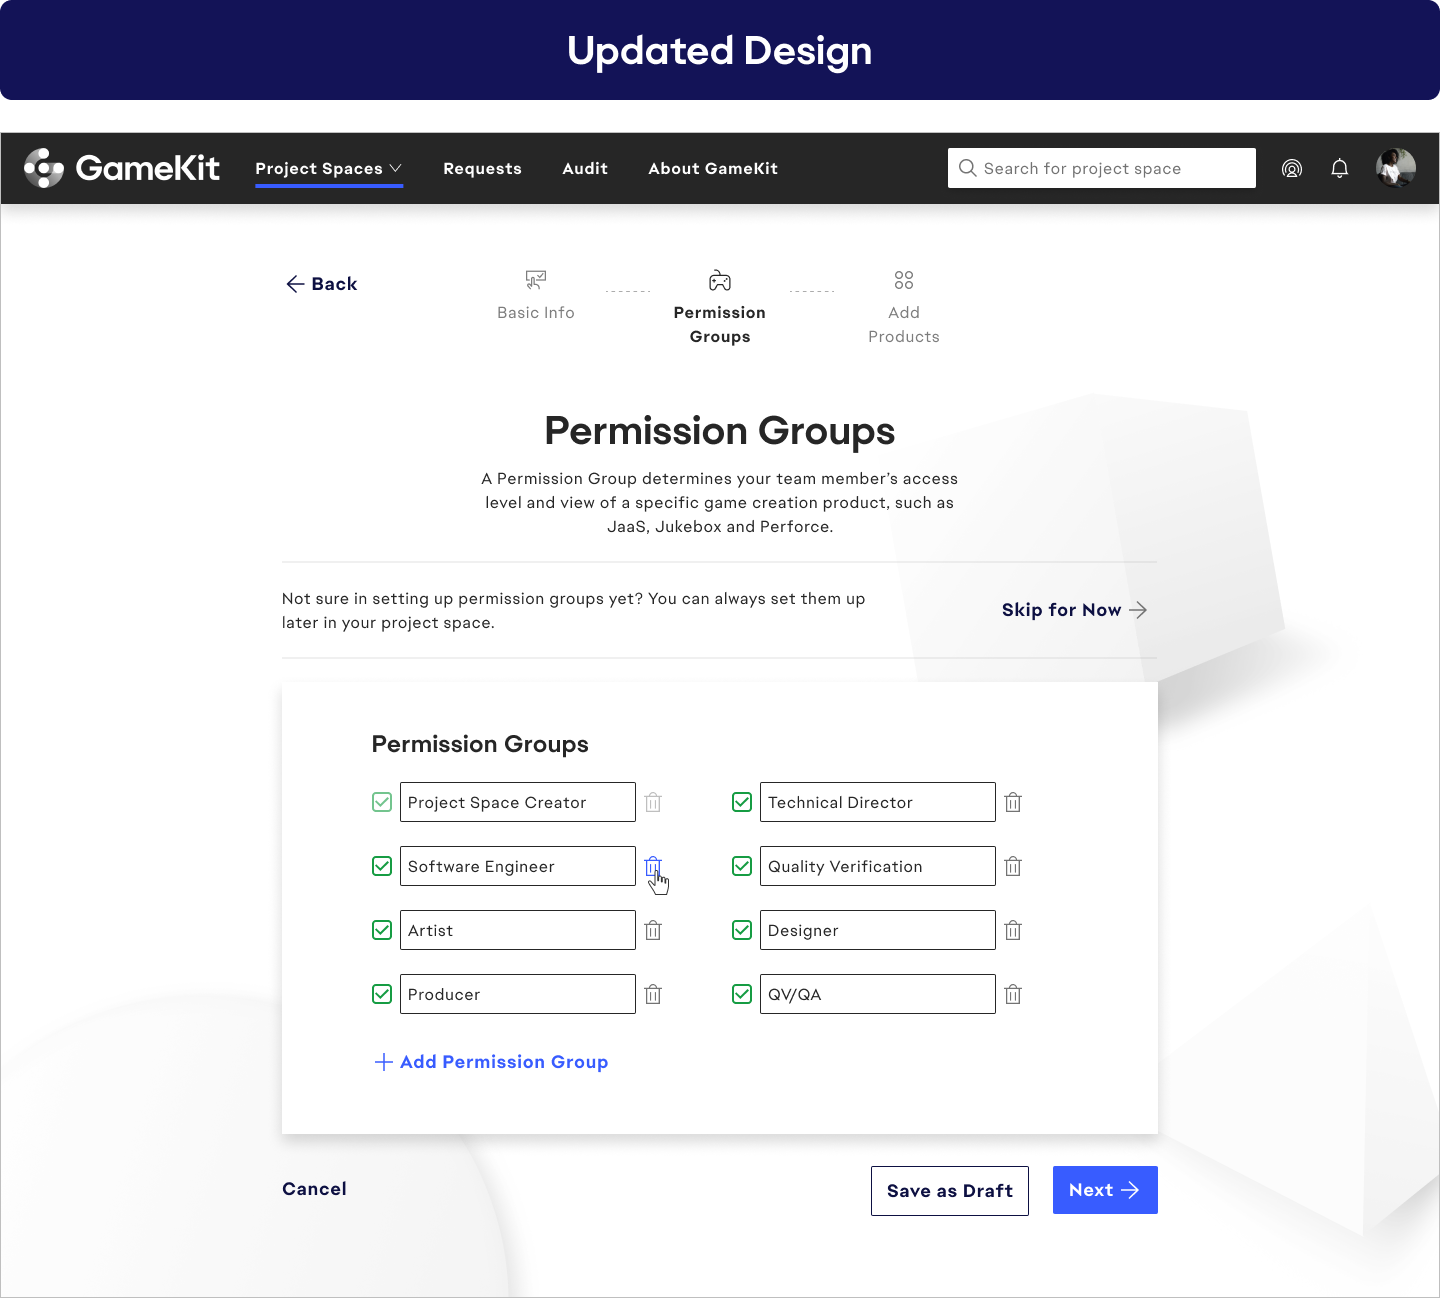Expand the Project Spaces dropdown menu
Screen dimensions: 1440x1298
coord(329,168)
